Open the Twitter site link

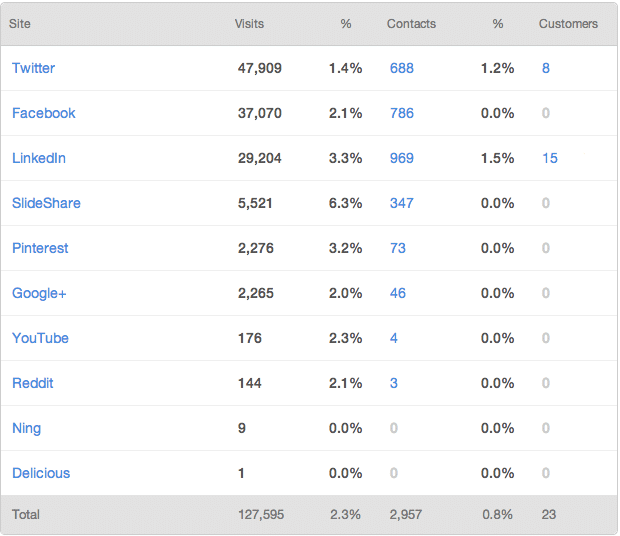[33, 68]
